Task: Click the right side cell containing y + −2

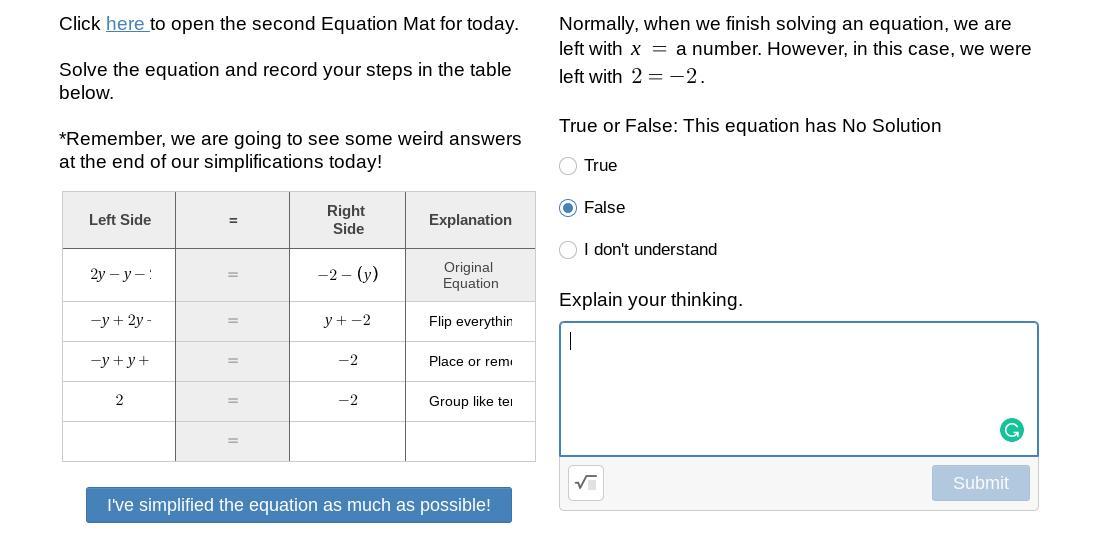Action: tap(347, 321)
